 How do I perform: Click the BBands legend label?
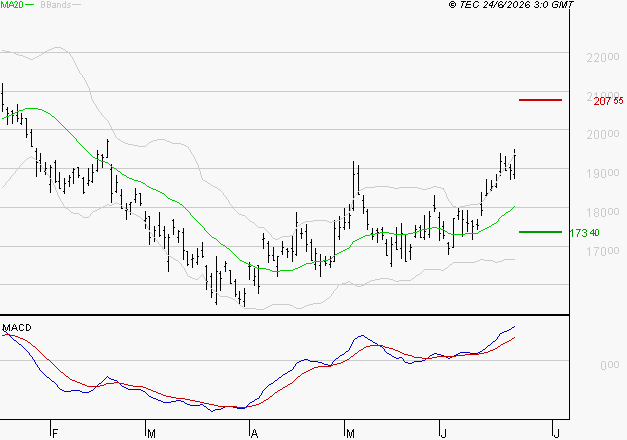point(56,5)
